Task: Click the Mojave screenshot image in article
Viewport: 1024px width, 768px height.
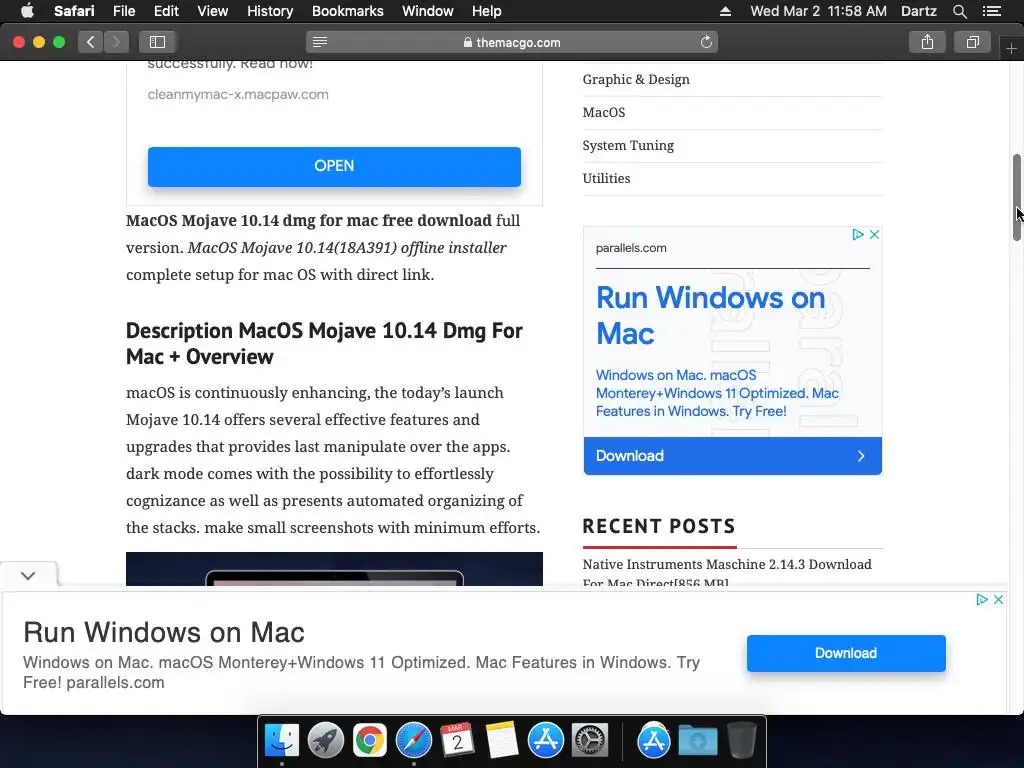Action: tap(334, 569)
